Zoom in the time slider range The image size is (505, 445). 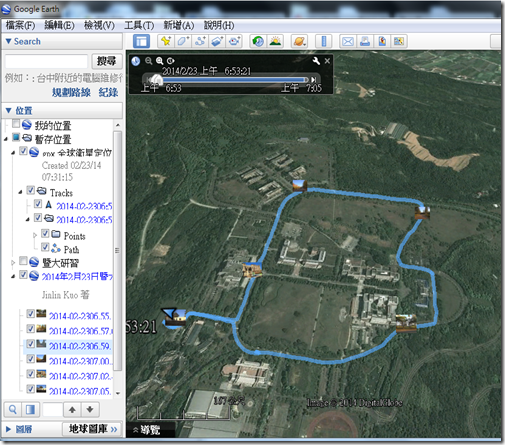point(160,61)
